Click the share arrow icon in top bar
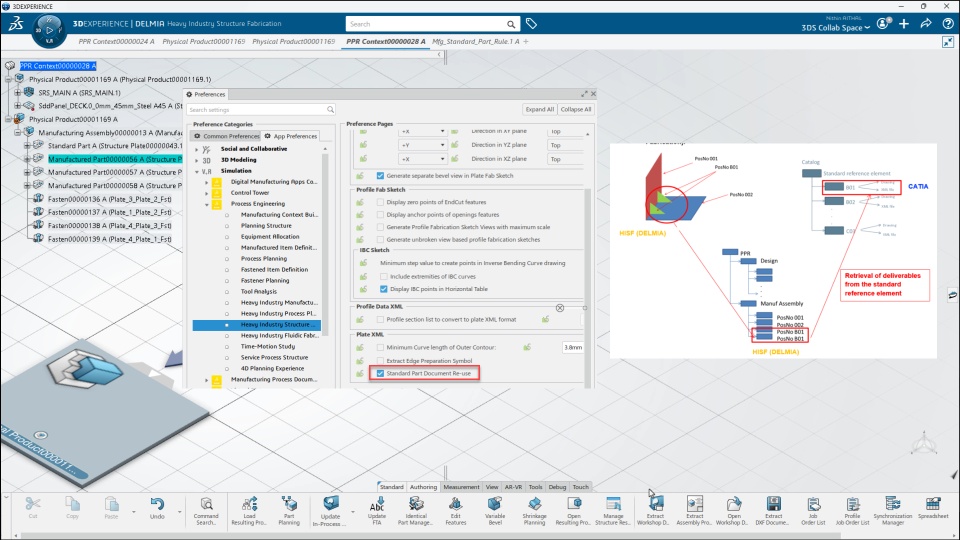The image size is (960, 540). coord(926,24)
